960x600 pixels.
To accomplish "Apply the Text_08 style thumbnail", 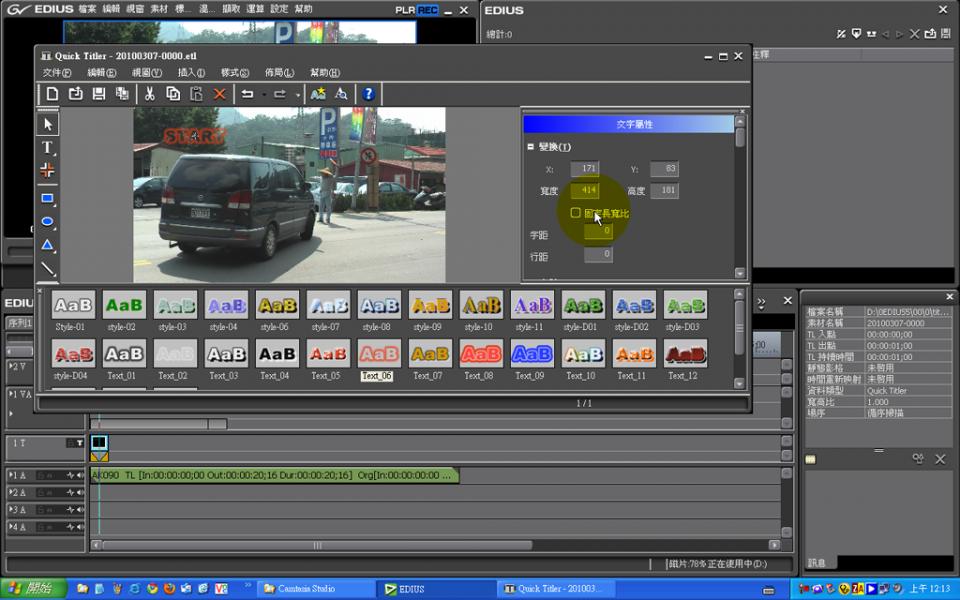I will (x=480, y=354).
